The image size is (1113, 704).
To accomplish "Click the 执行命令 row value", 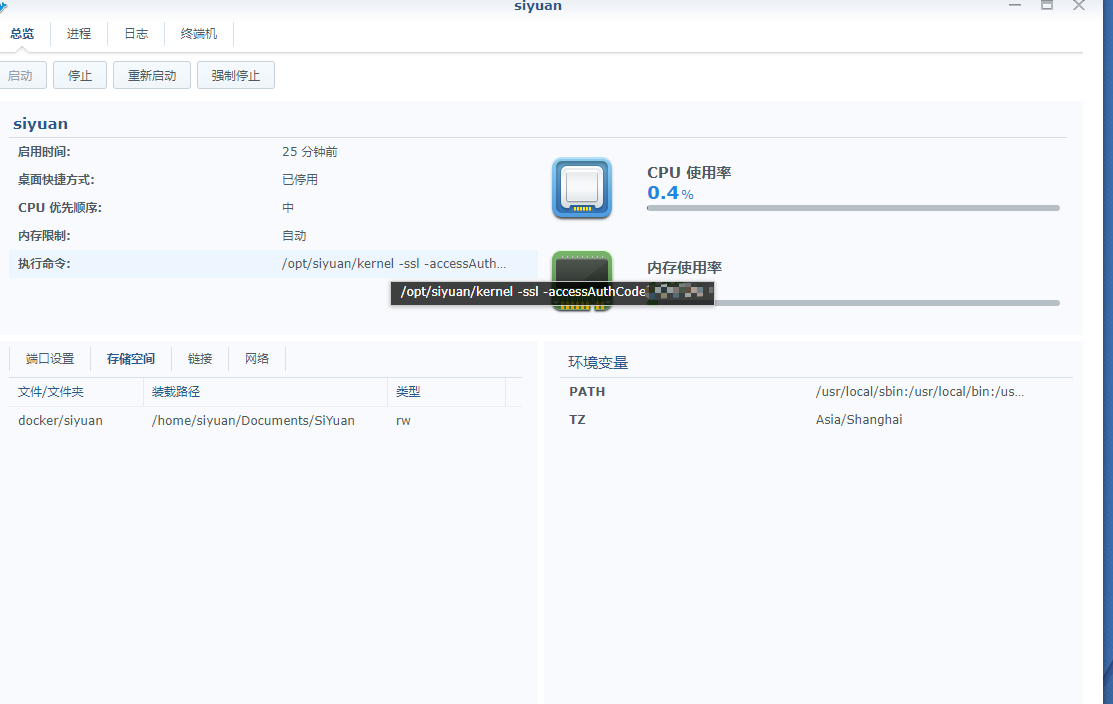I will click(394, 264).
